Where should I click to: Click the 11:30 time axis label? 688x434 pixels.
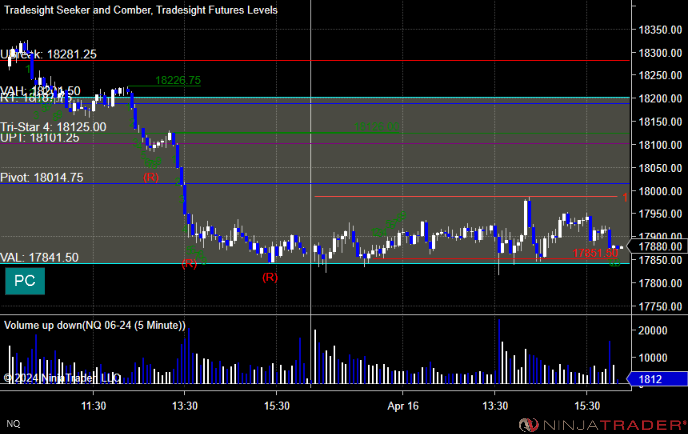click(93, 406)
